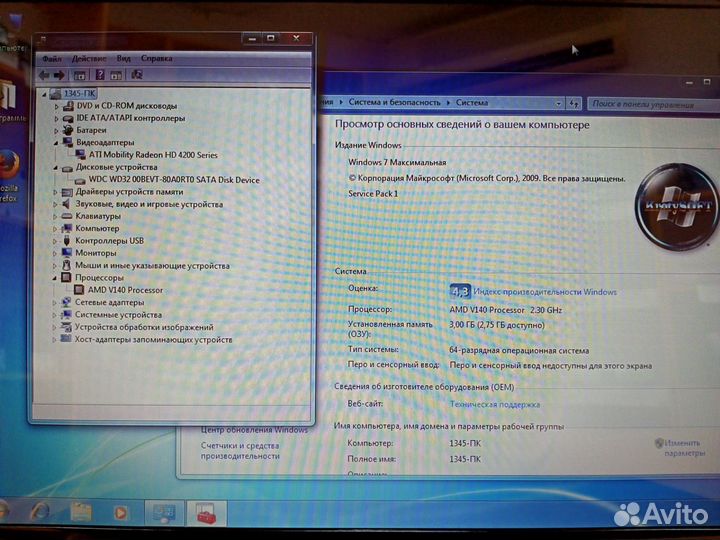Open the Техническая поддержка link
720x540 pixels.
(495, 405)
